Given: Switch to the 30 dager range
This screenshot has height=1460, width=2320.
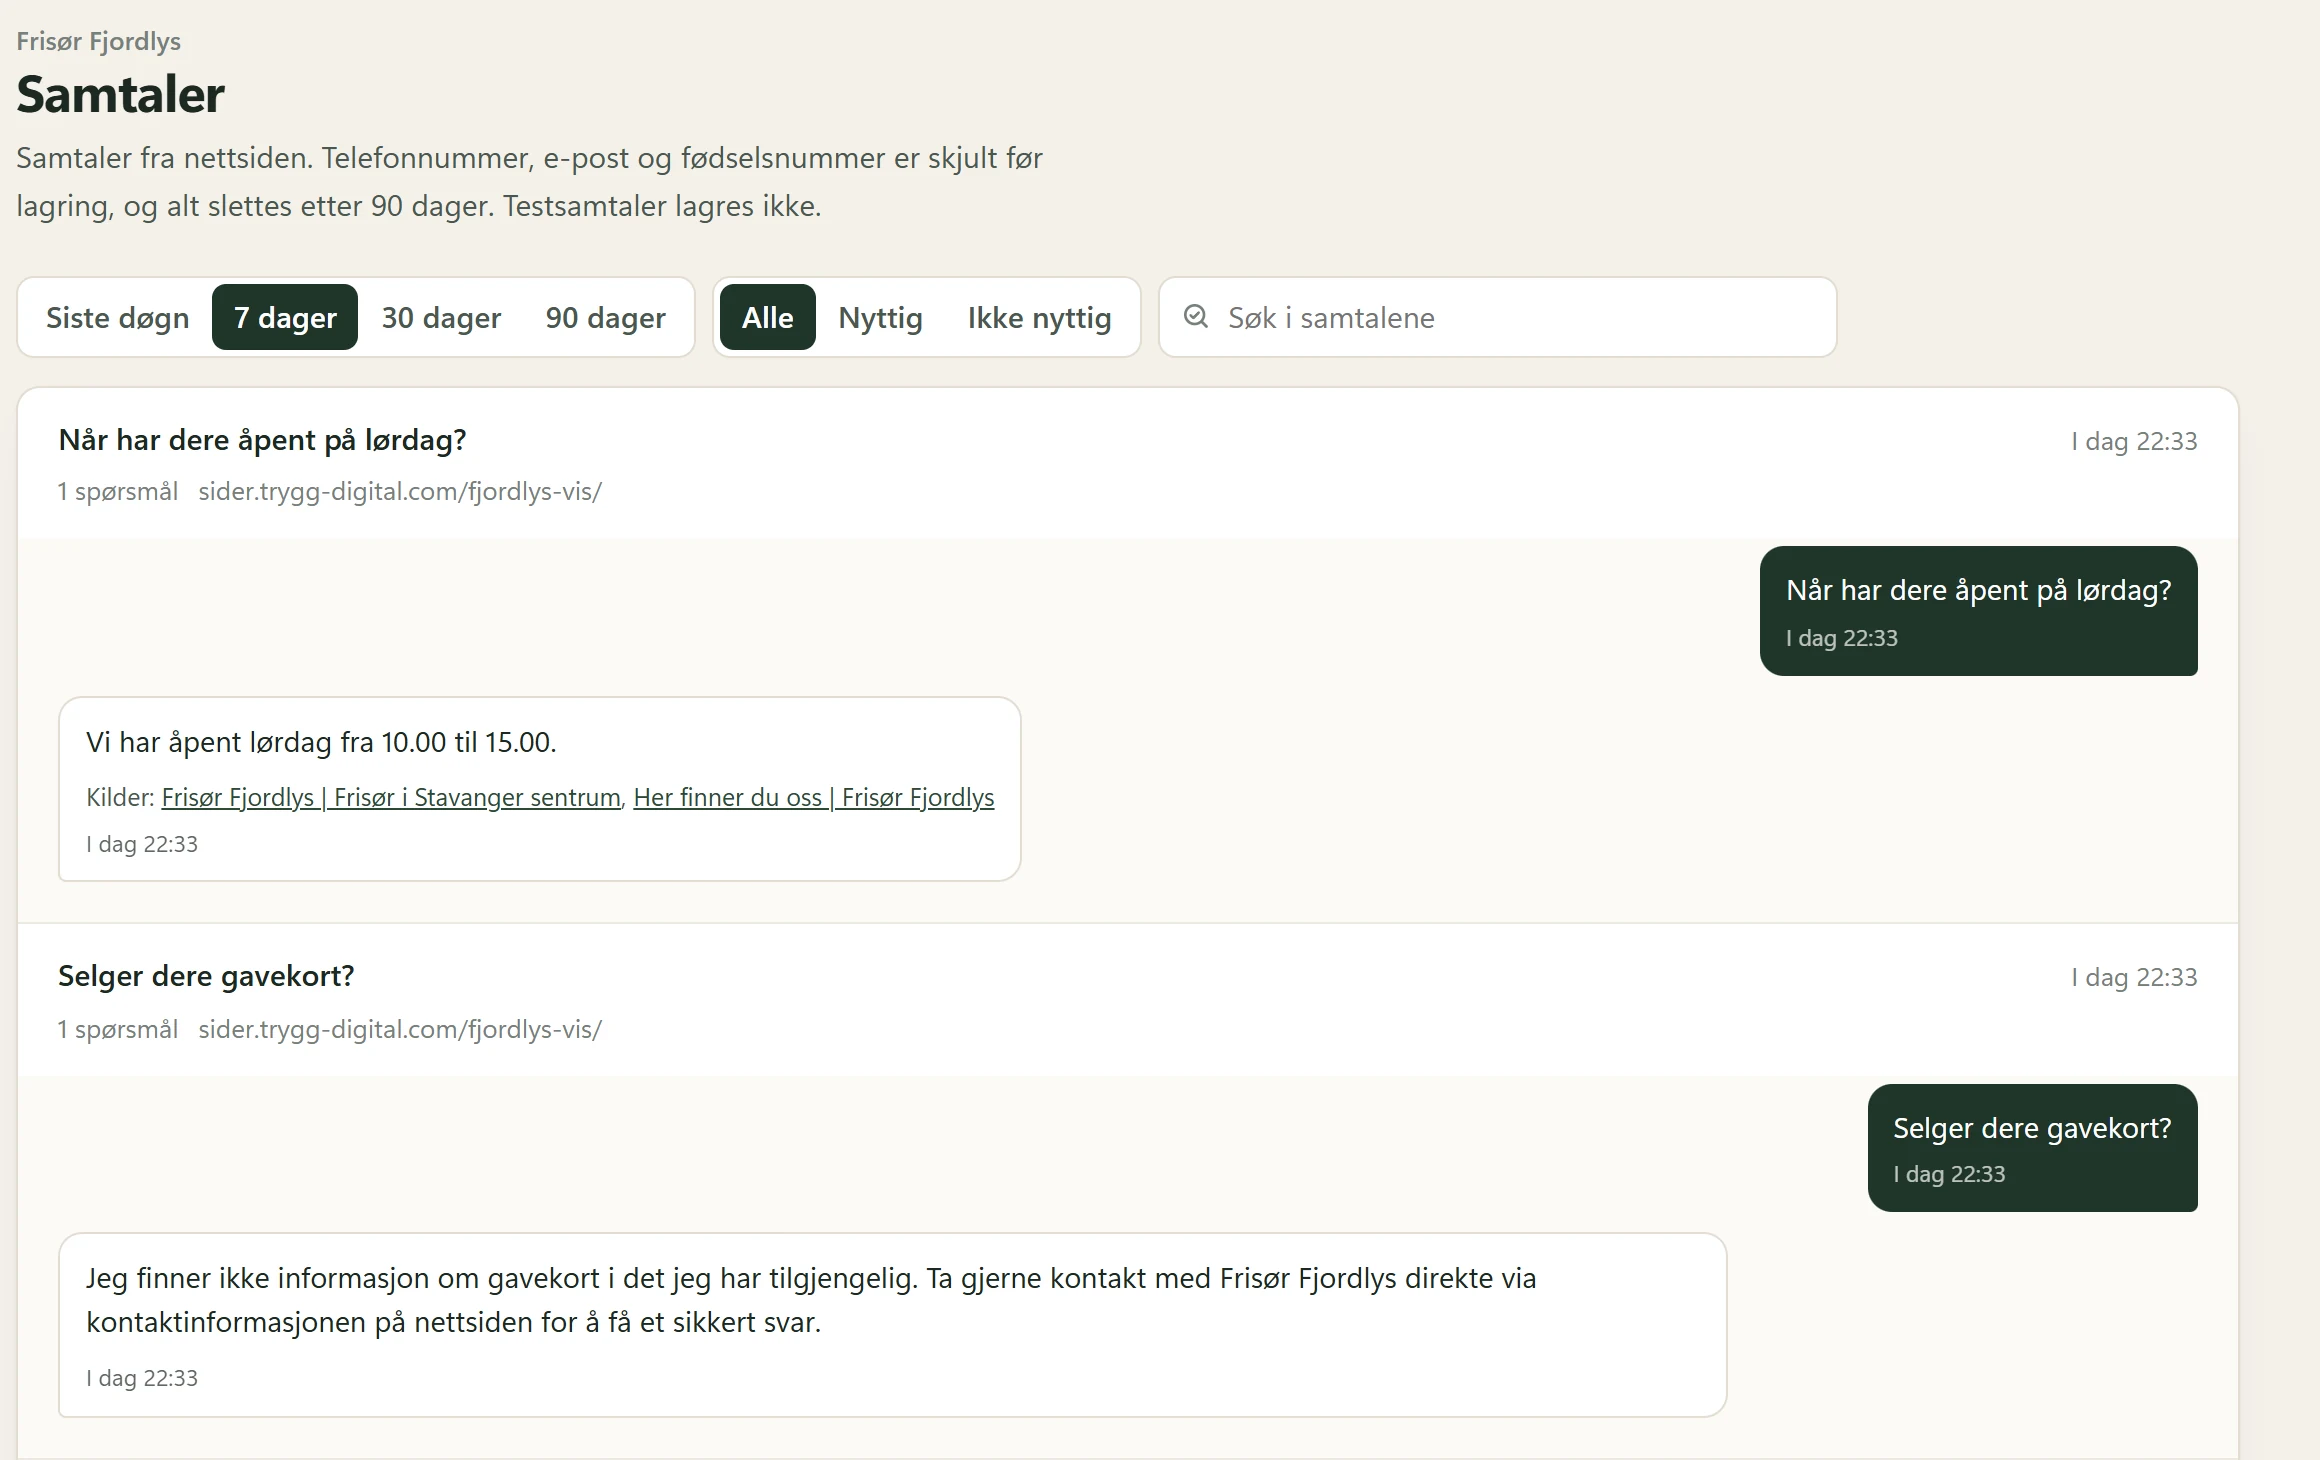Looking at the screenshot, I should pos(441,317).
